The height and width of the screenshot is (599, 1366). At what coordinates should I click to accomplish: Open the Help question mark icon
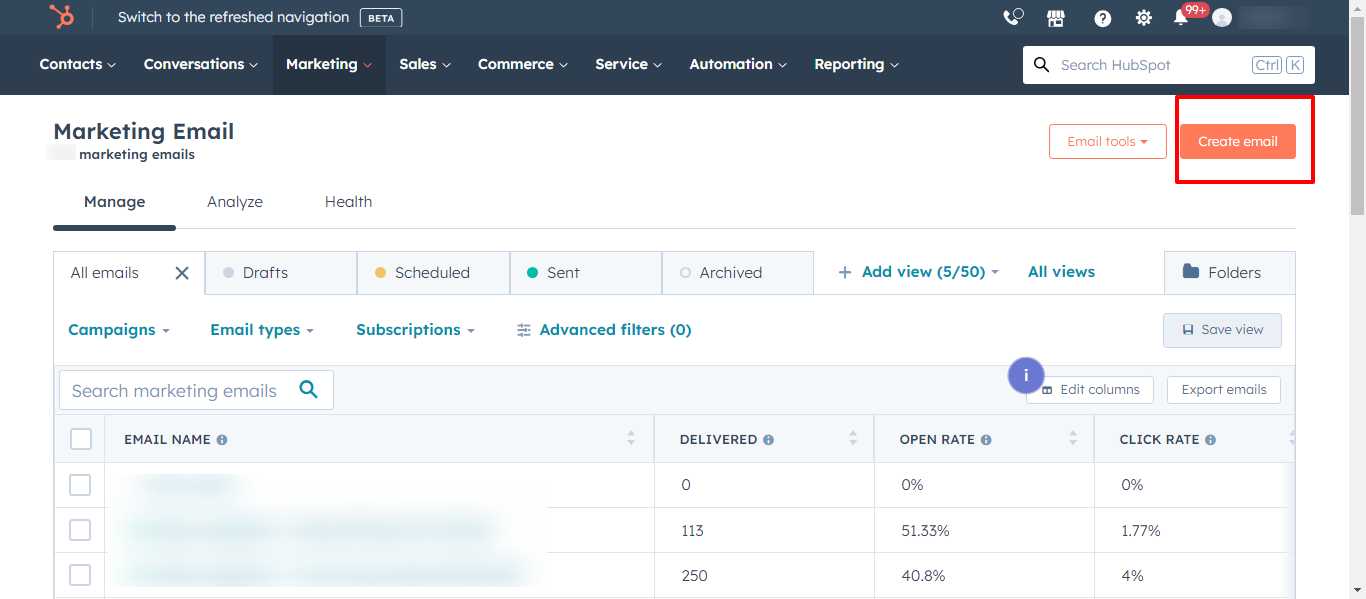point(1102,18)
